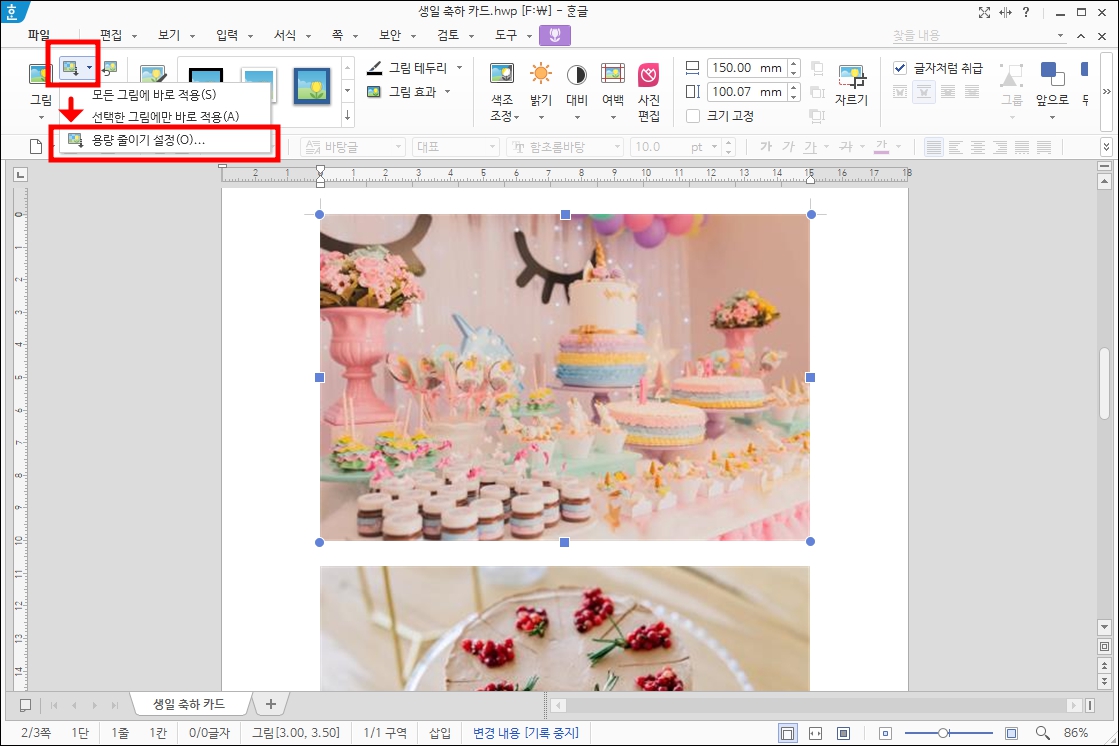Click the reduce picture size icon

coord(70,68)
